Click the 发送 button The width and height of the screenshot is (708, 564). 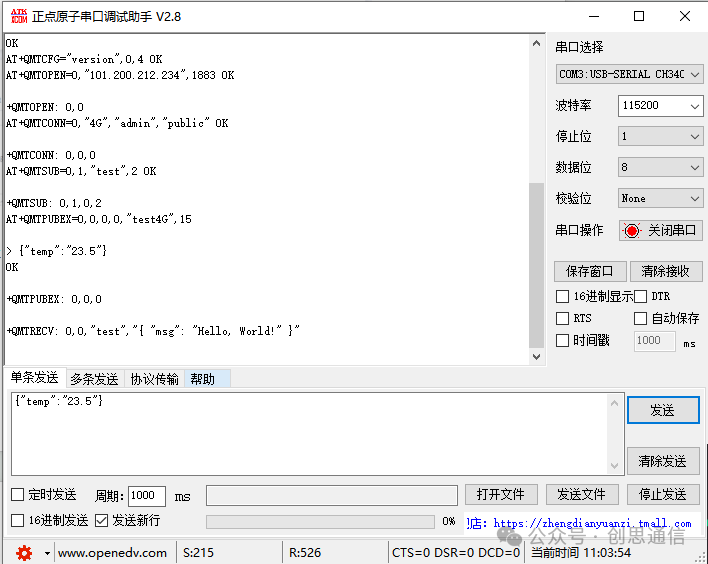pyautogui.click(x=663, y=410)
